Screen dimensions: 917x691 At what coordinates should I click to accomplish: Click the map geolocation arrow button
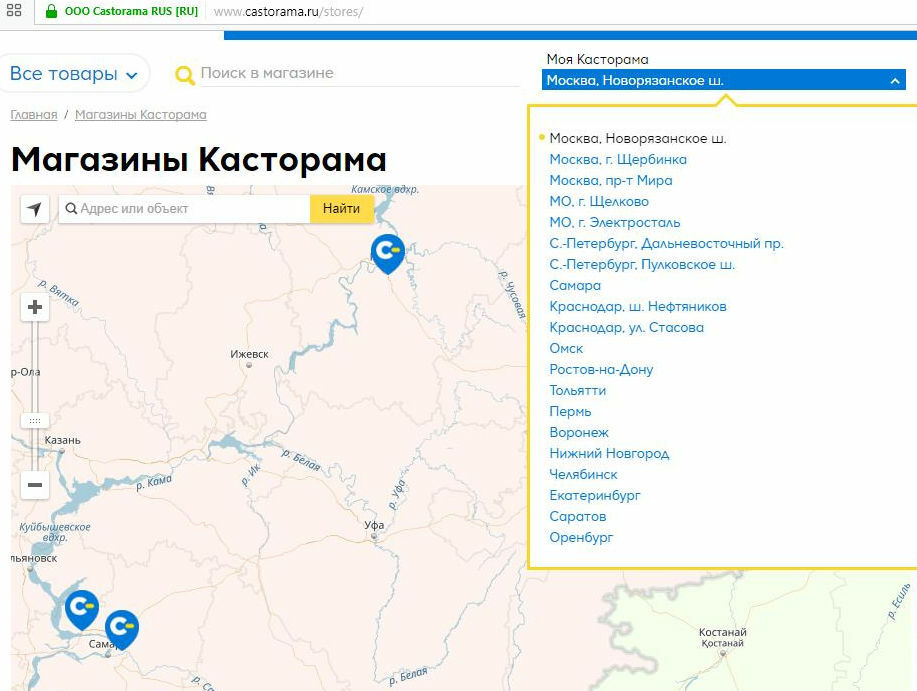(x=35, y=209)
